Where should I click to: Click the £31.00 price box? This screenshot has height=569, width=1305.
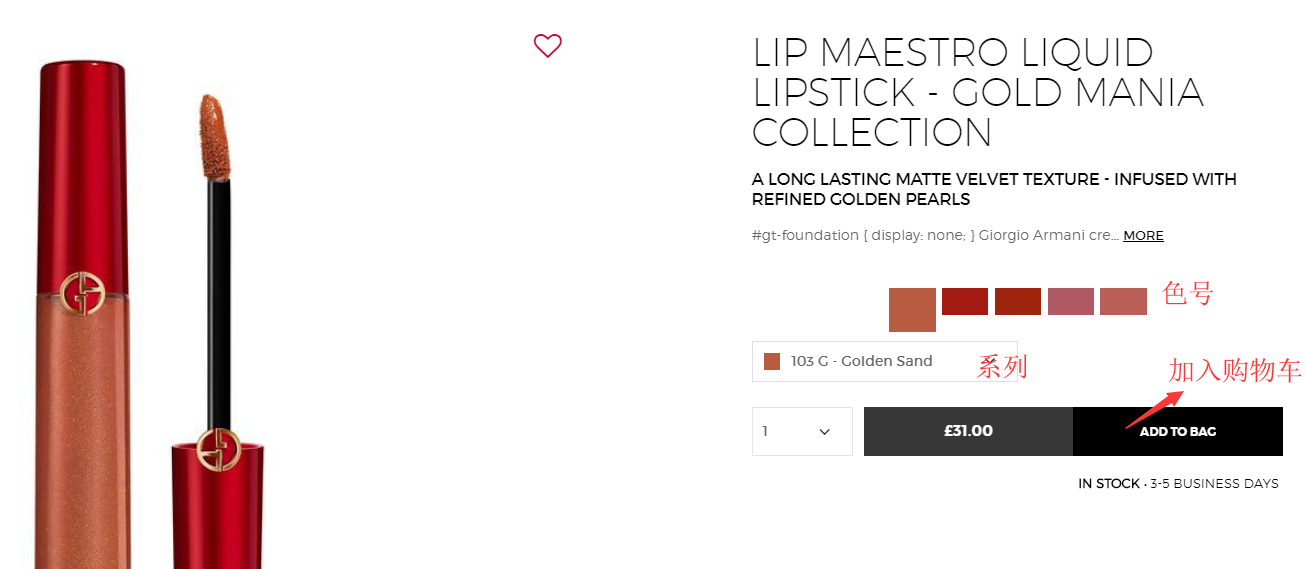click(x=968, y=432)
